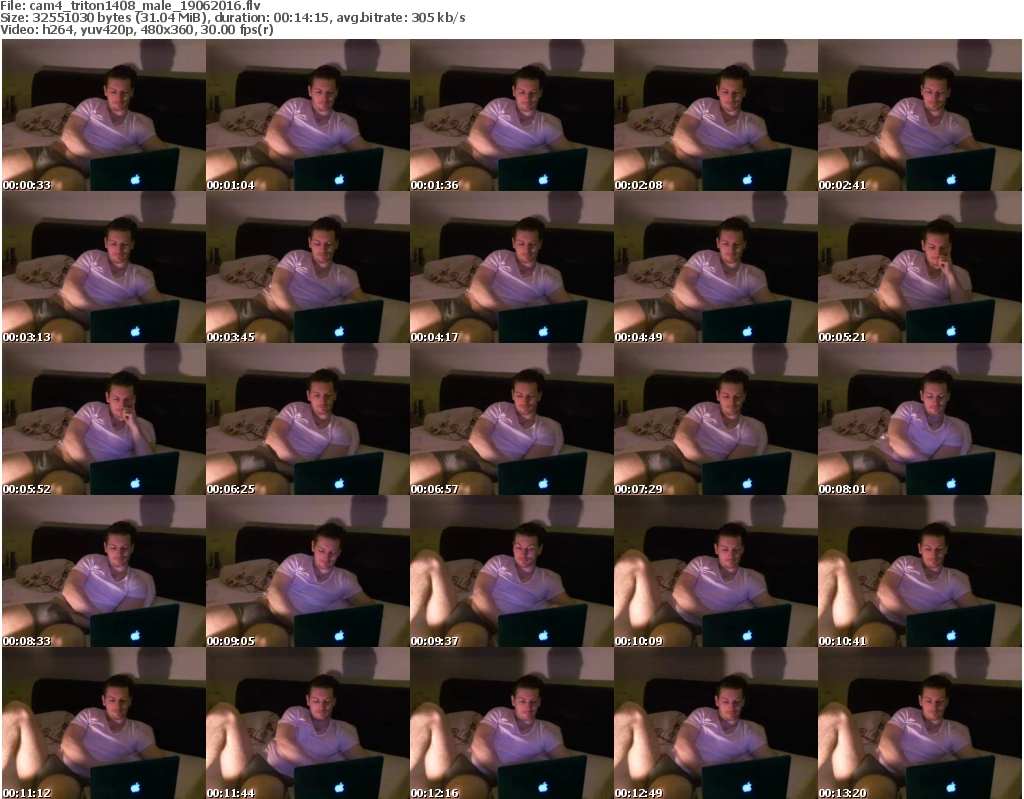
Task: Open the frame at 00:03:45
Action: (x=308, y=267)
